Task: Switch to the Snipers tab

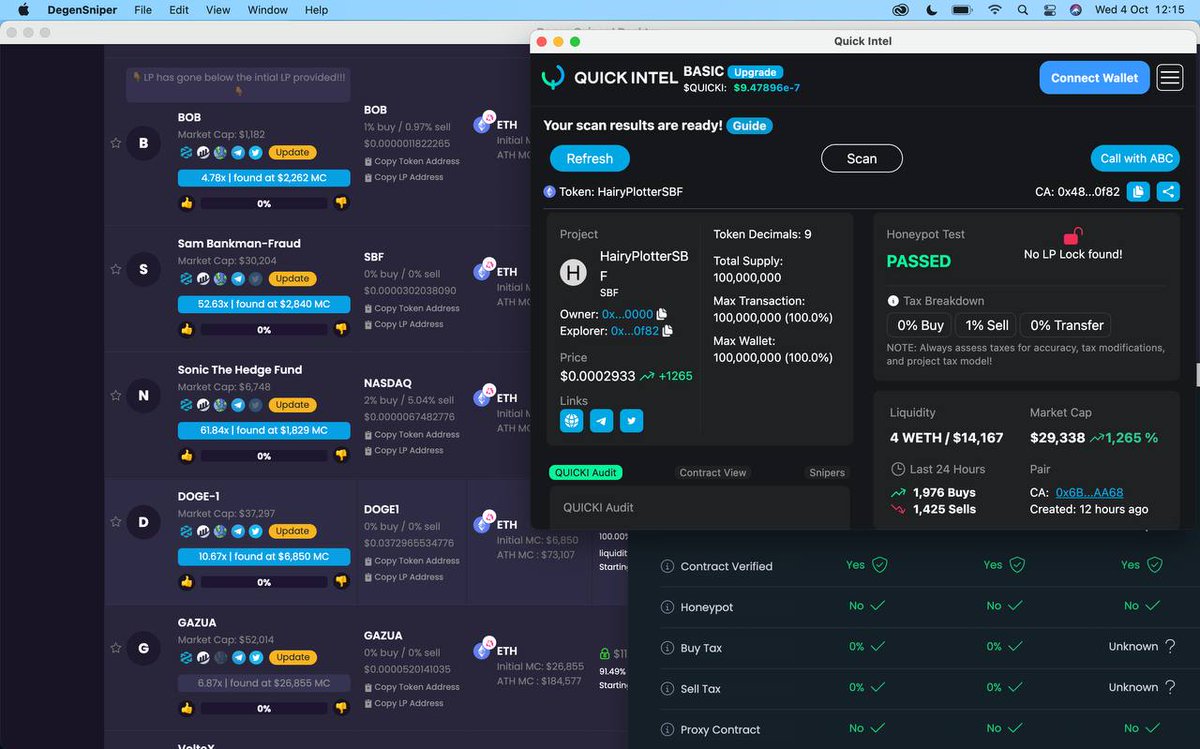Action: [x=827, y=473]
